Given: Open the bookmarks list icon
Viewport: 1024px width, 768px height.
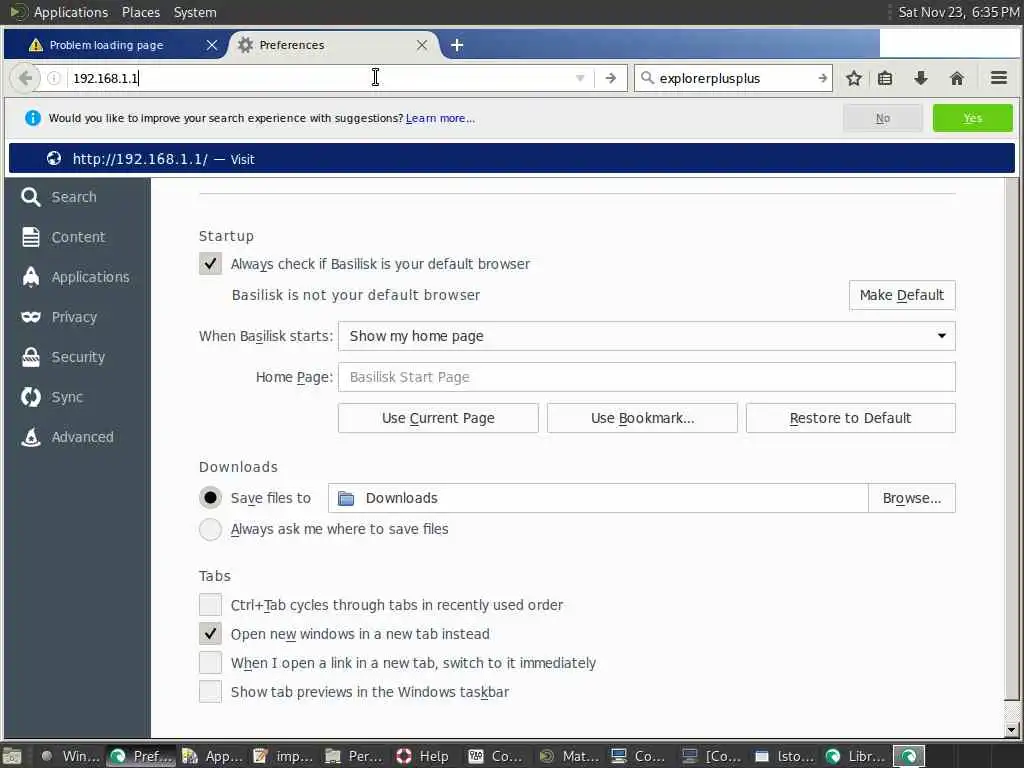Looking at the screenshot, I should point(885,78).
